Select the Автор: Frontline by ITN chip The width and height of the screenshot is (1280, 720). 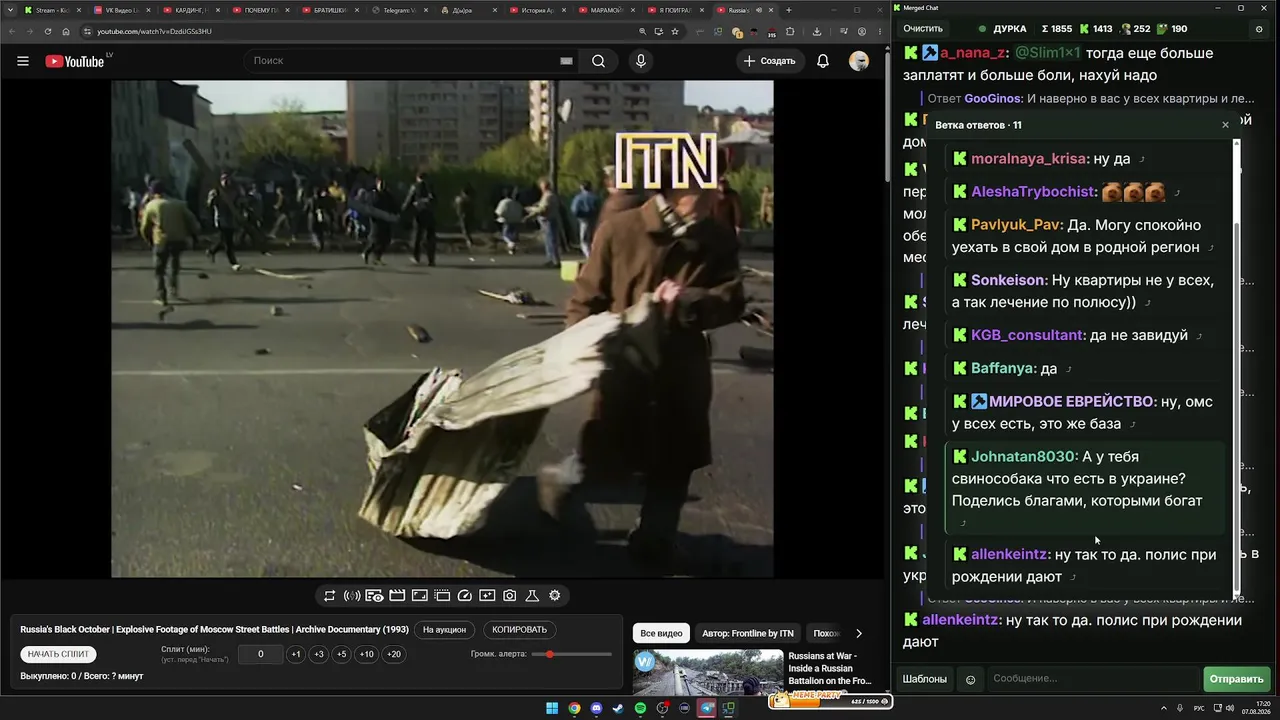click(x=748, y=633)
